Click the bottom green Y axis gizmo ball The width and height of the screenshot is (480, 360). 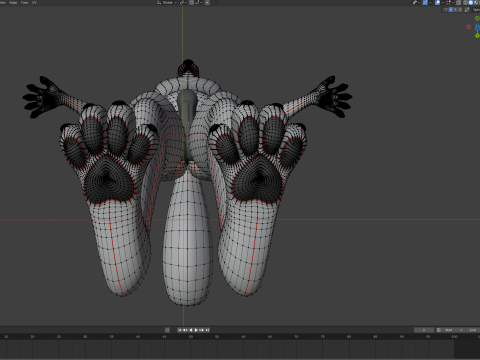click(x=477, y=35)
